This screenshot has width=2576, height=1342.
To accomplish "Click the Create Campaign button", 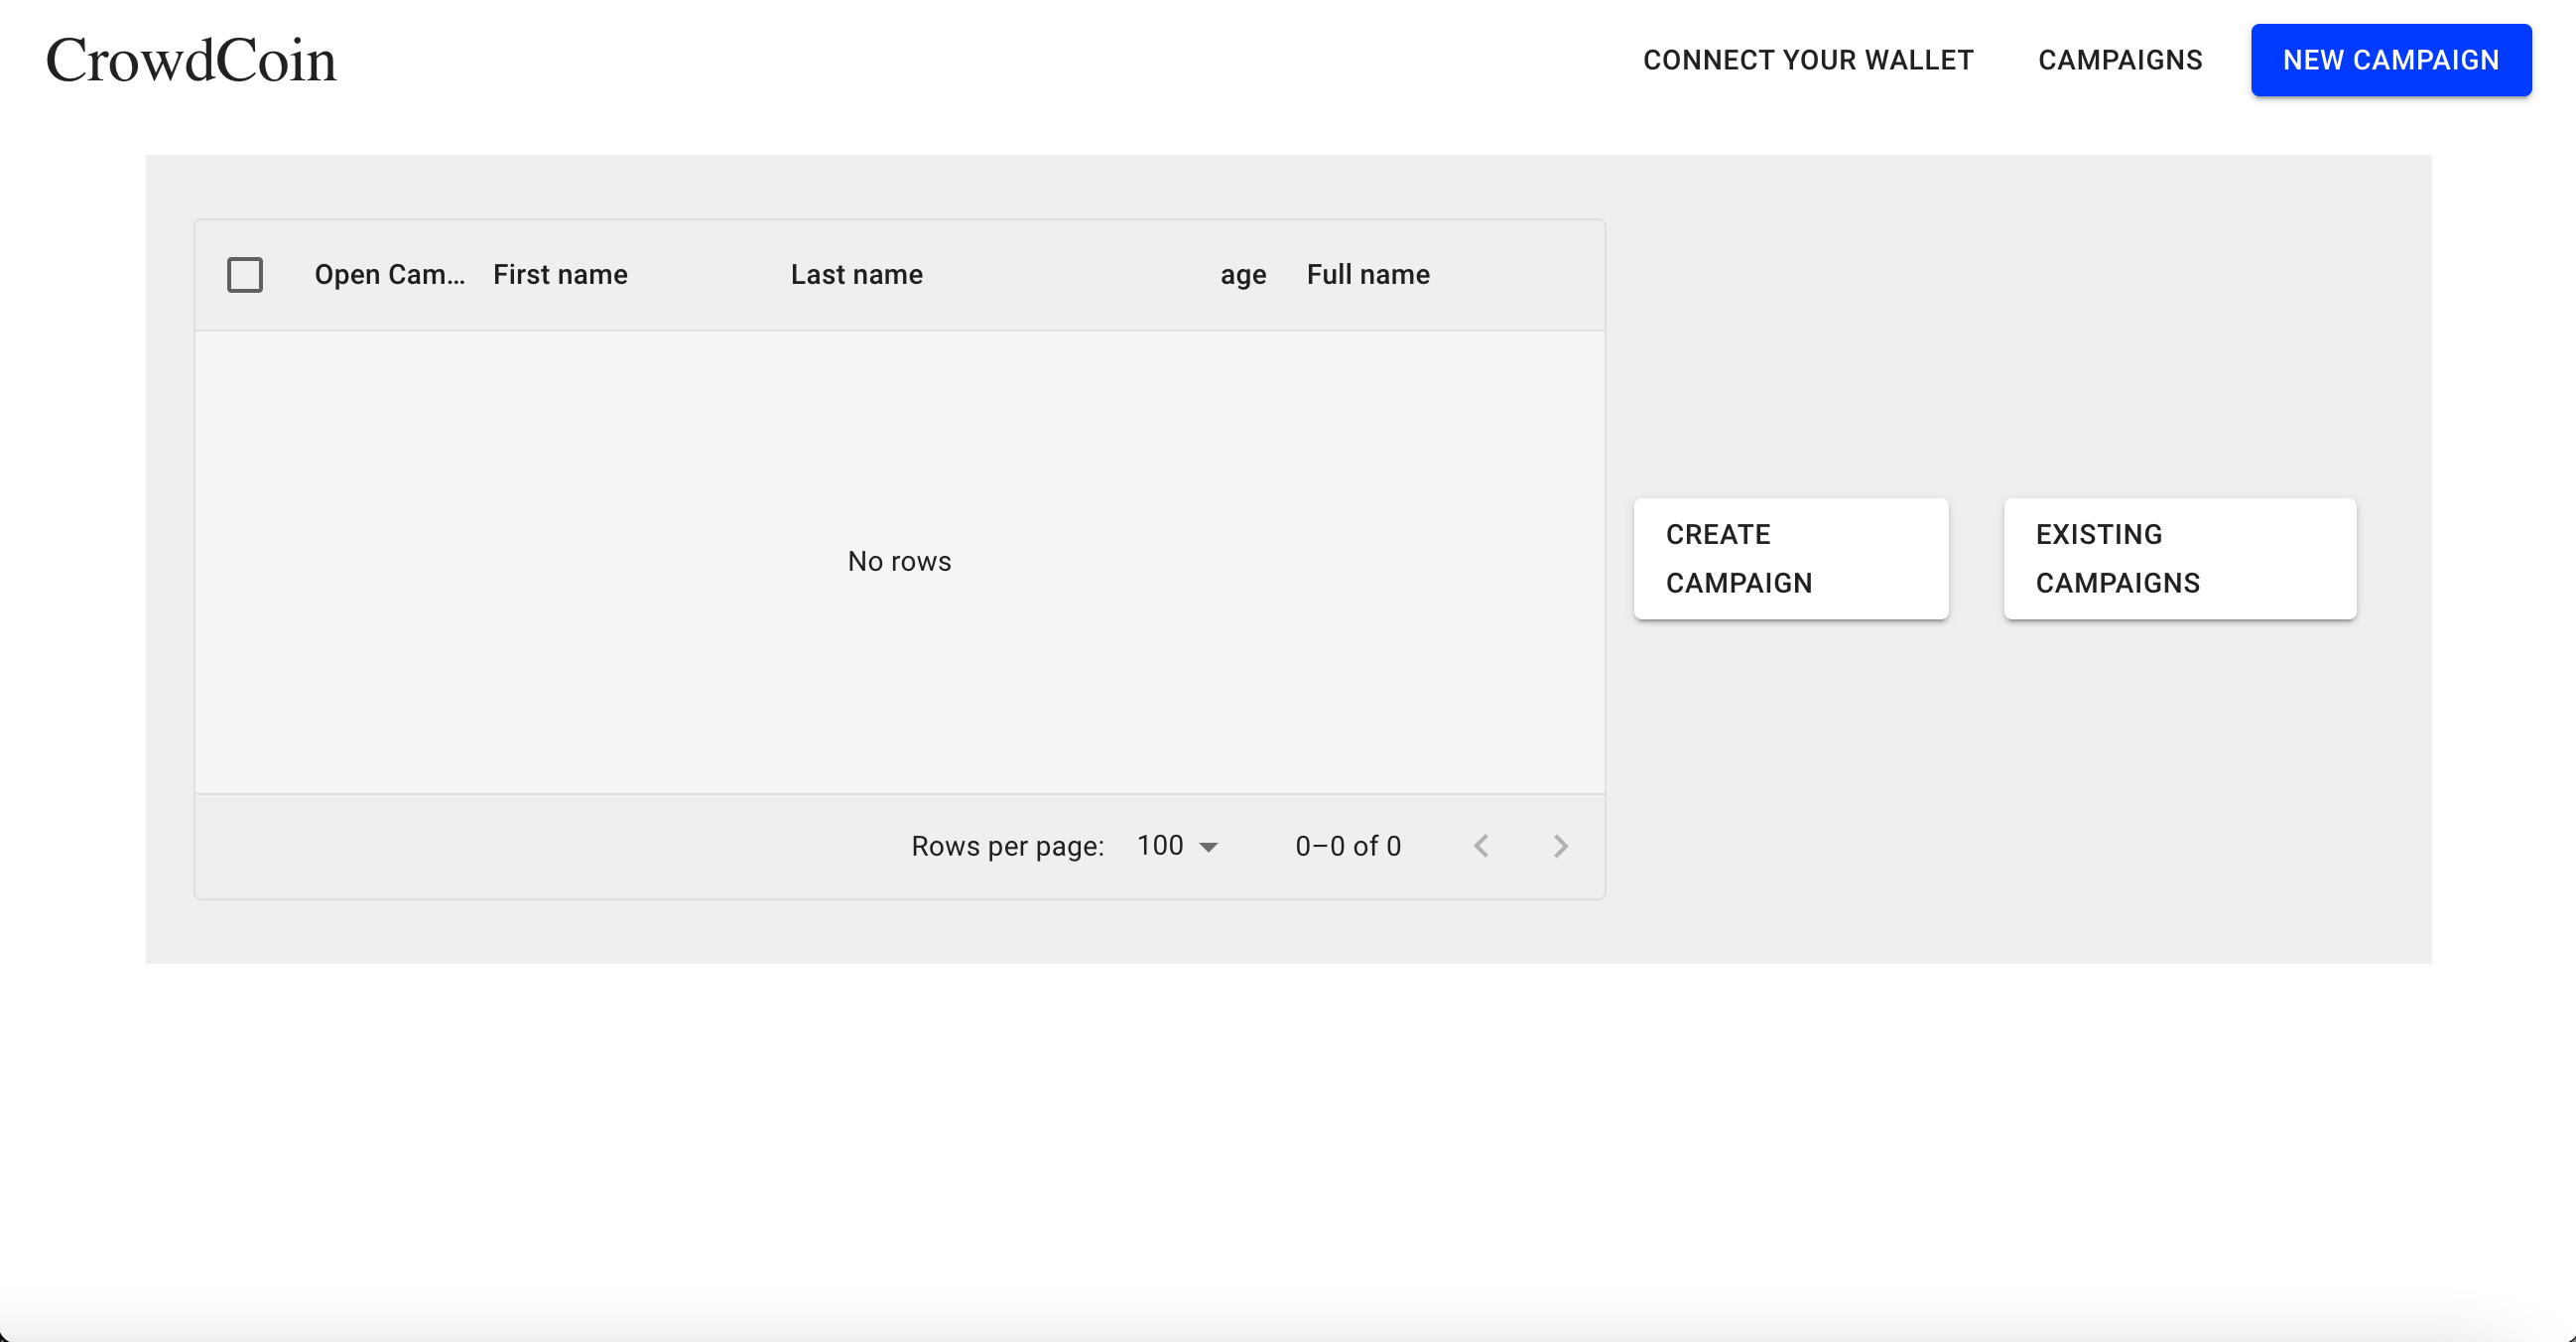I will coord(1791,559).
